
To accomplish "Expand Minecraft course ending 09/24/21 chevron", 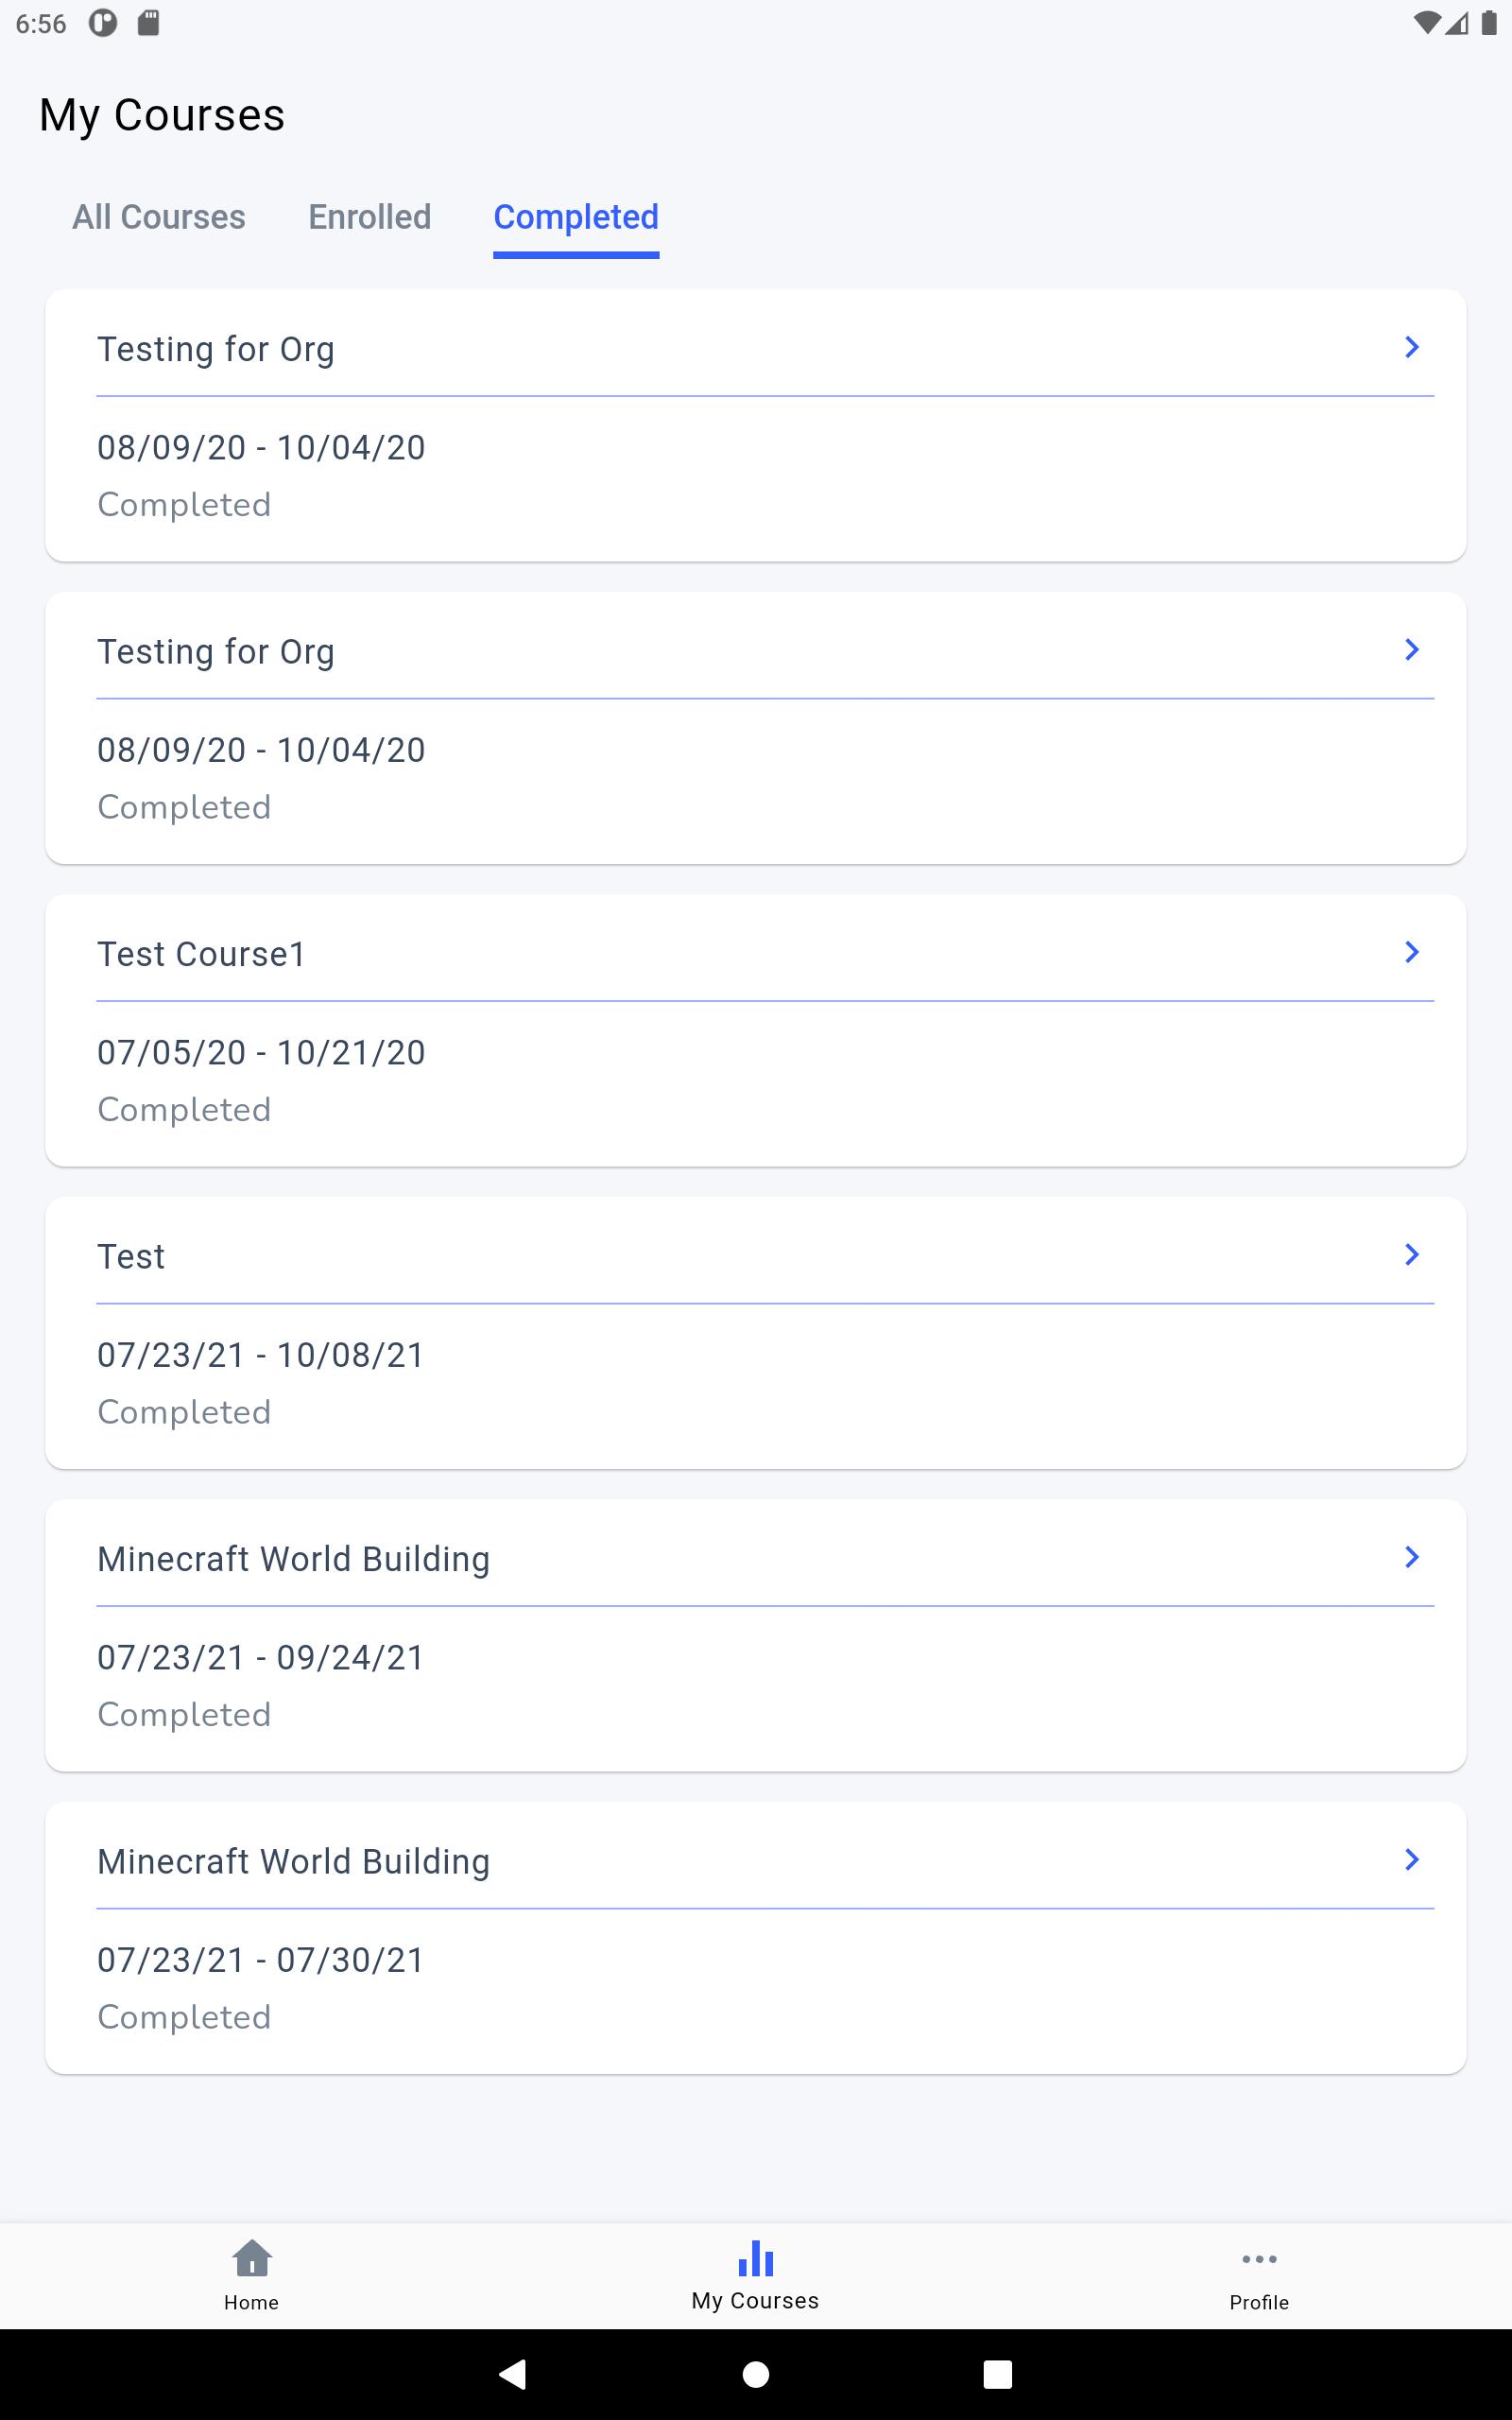I will coord(1411,1557).
